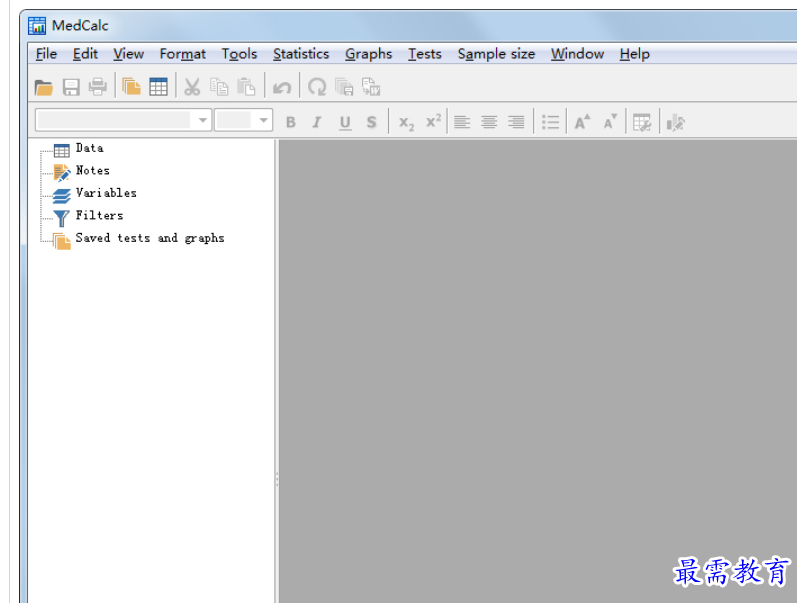Decrease font size
The image size is (797, 603).
click(610, 122)
